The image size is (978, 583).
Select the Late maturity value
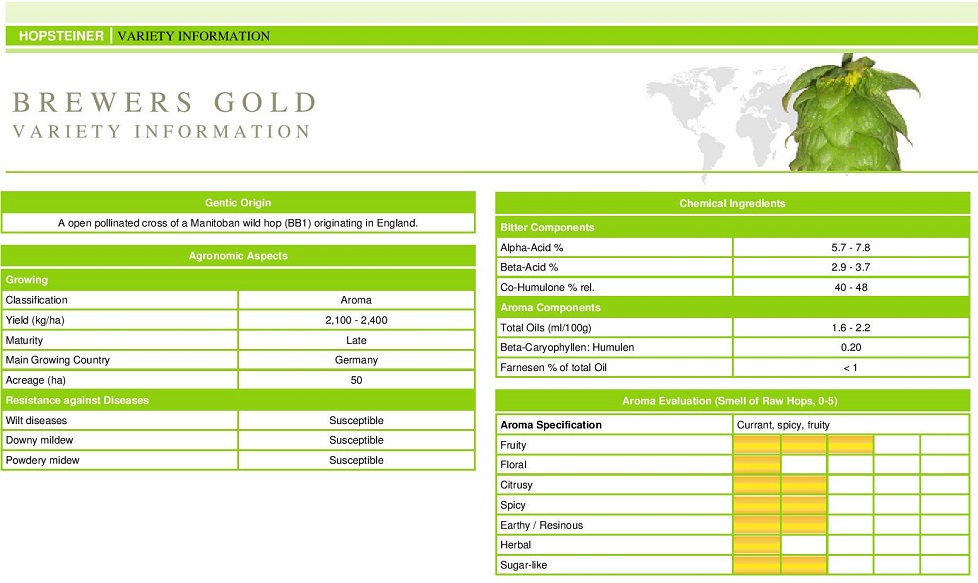[x=356, y=340]
